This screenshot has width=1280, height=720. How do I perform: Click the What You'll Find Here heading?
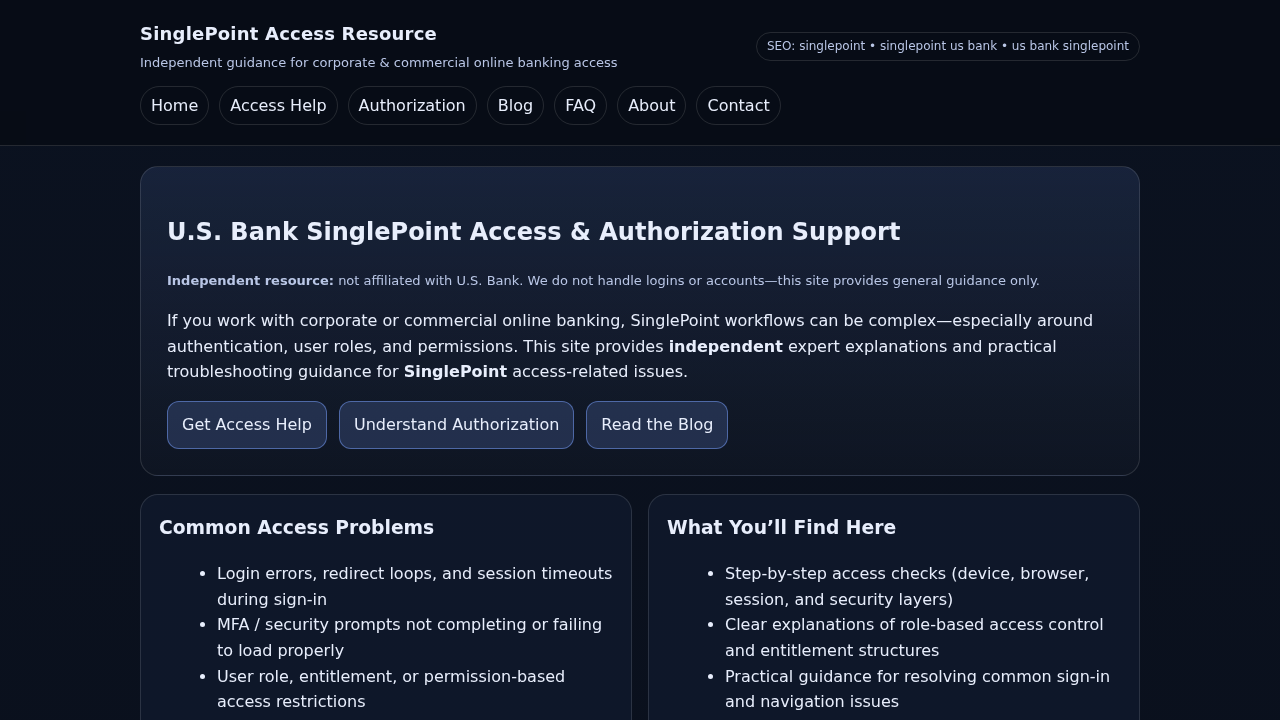[781, 527]
